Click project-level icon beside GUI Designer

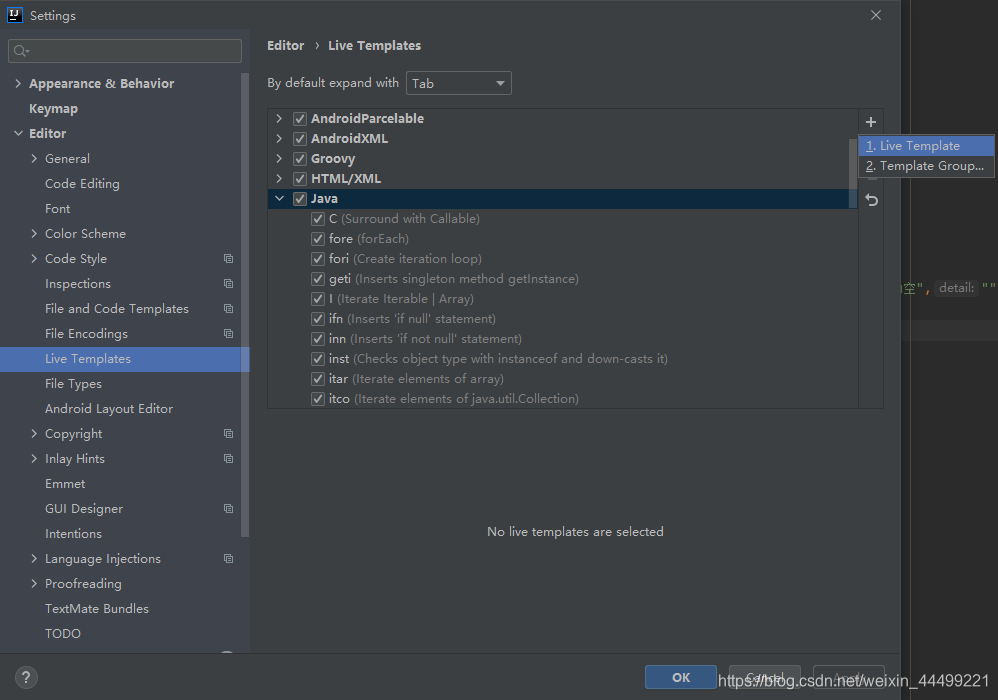[228, 508]
